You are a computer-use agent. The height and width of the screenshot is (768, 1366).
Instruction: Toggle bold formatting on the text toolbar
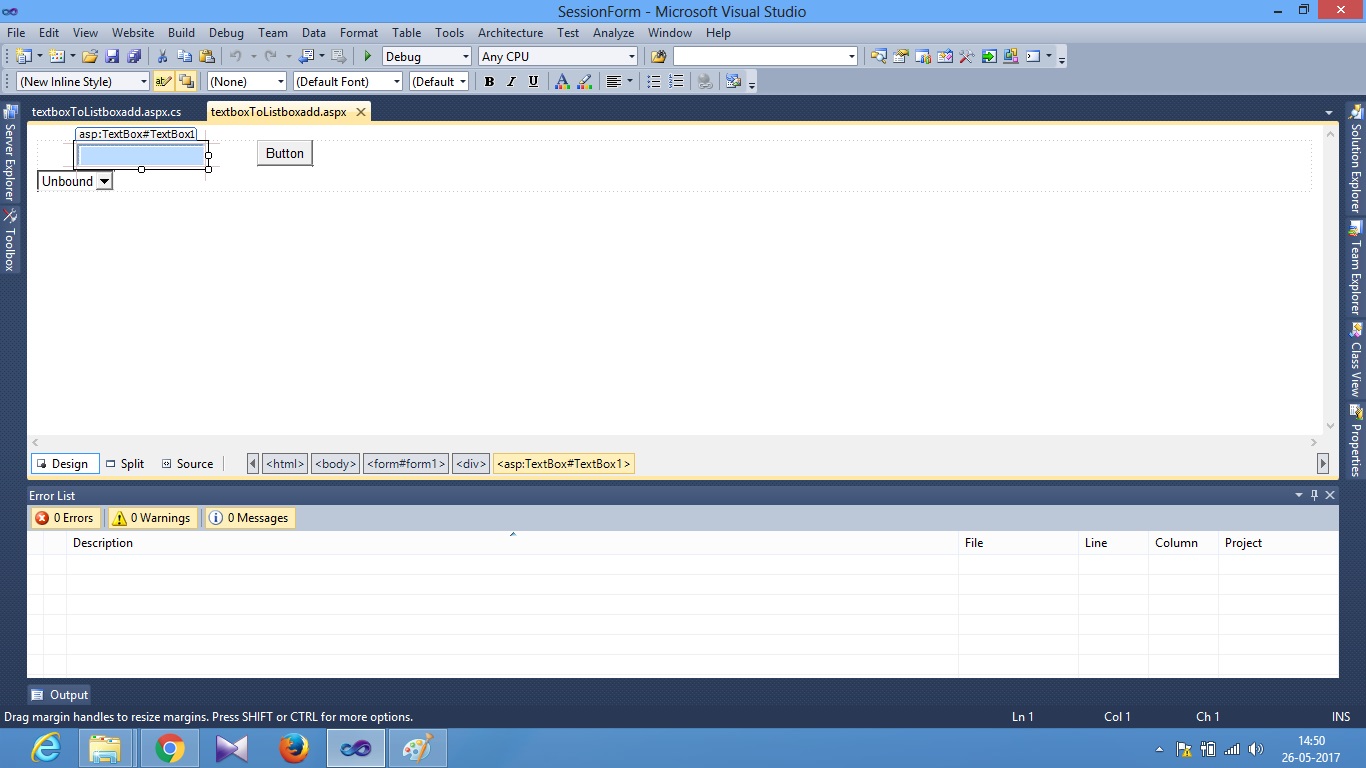point(489,81)
